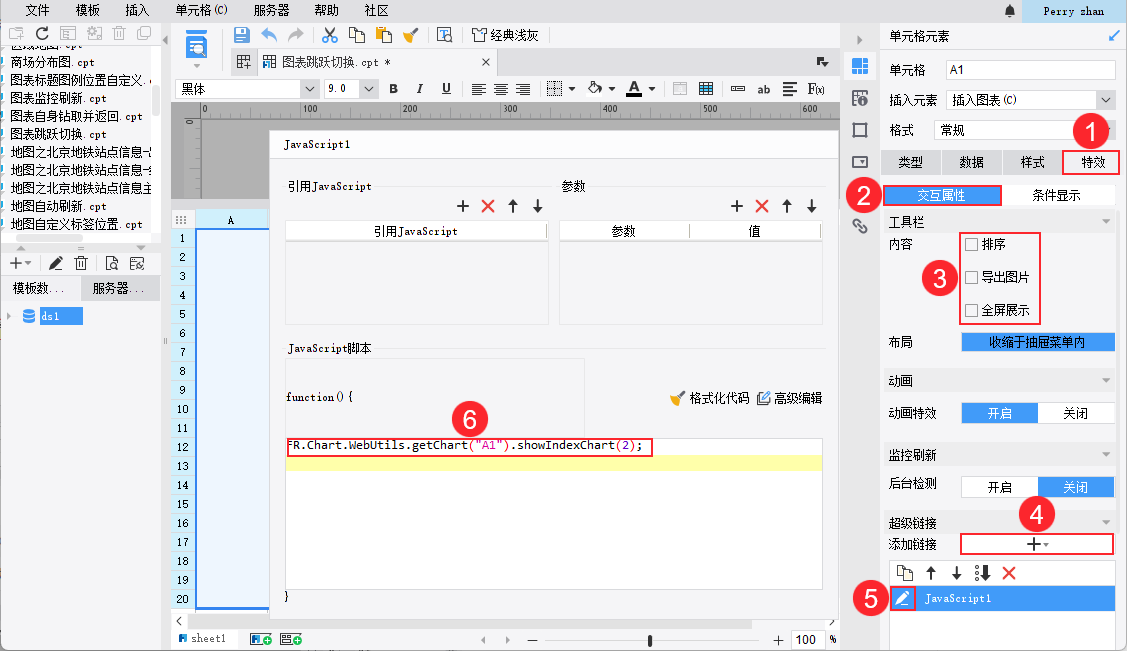The width and height of the screenshot is (1127, 651).
Task: Open the cell element panel icon
Action: [x=860, y=65]
